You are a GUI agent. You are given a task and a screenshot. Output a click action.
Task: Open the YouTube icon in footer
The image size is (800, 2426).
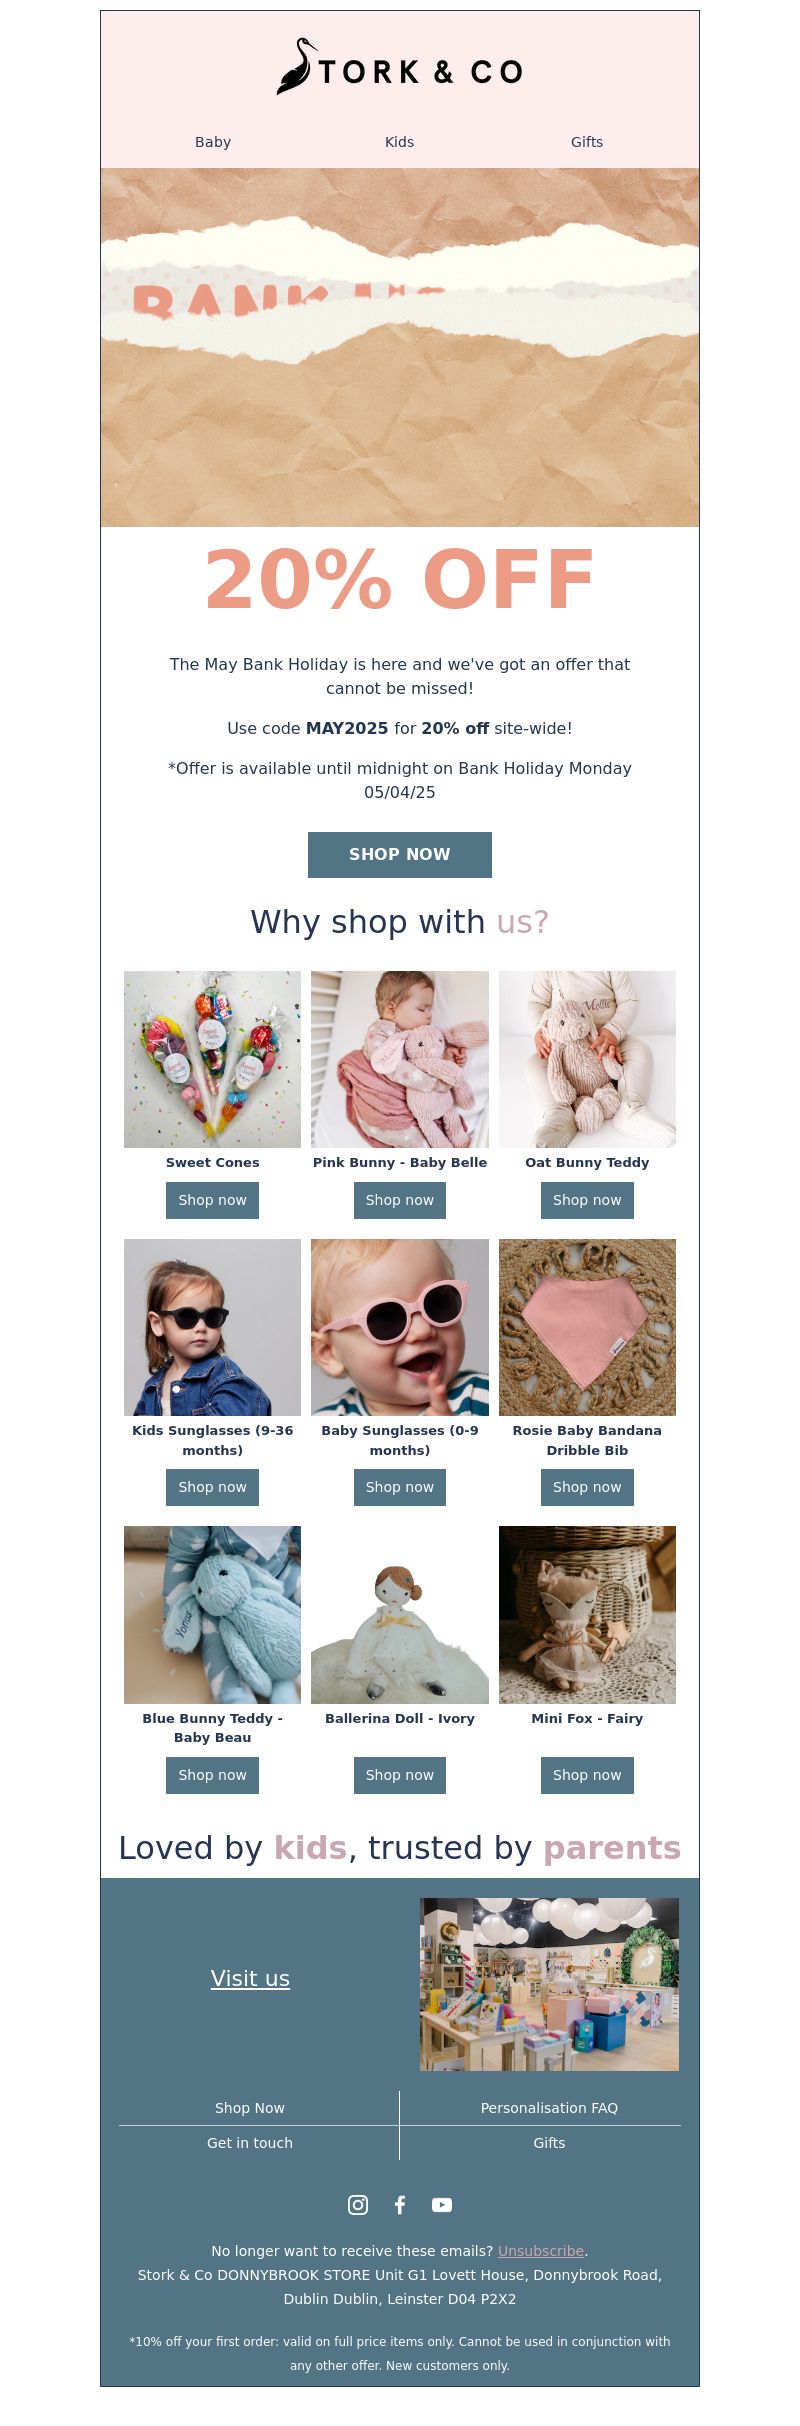click(442, 2204)
